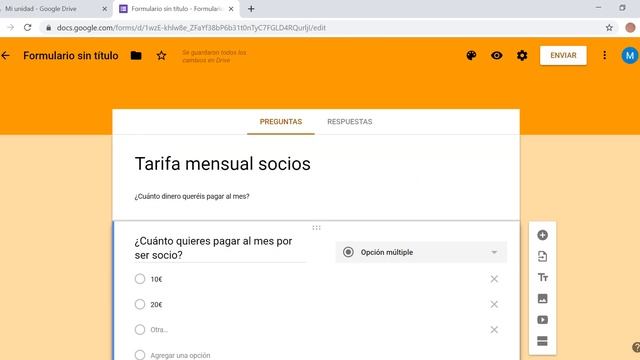Image resolution: width=640 pixels, height=360 pixels.
Task: Open the color palette theme customizer
Action: [471, 56]
